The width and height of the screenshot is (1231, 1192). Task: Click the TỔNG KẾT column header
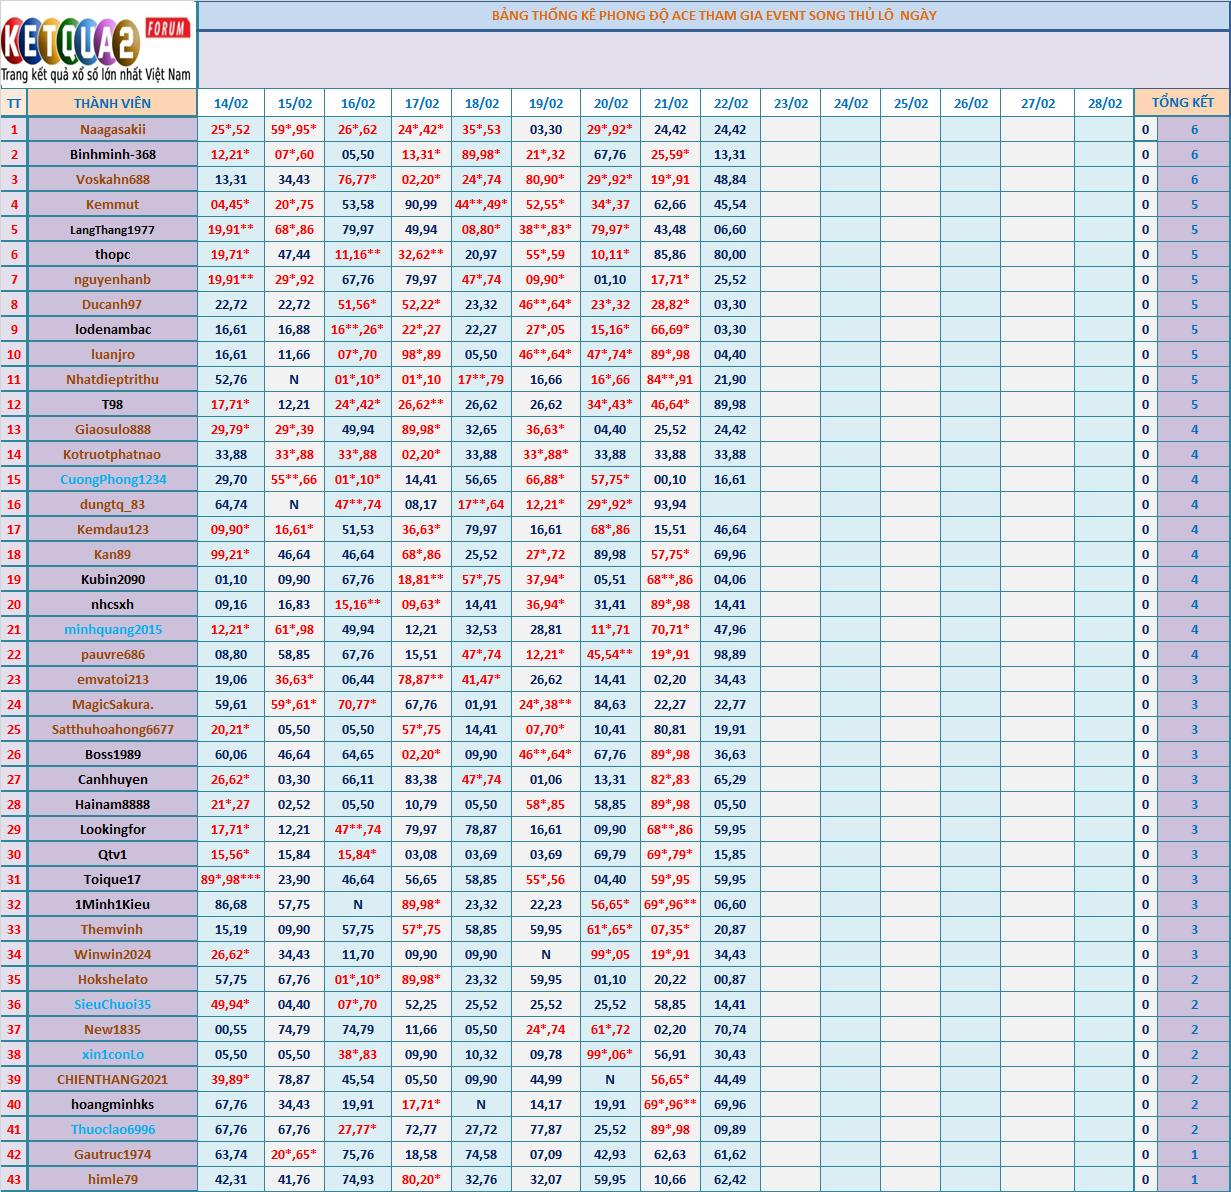[x=1182, y=103]
